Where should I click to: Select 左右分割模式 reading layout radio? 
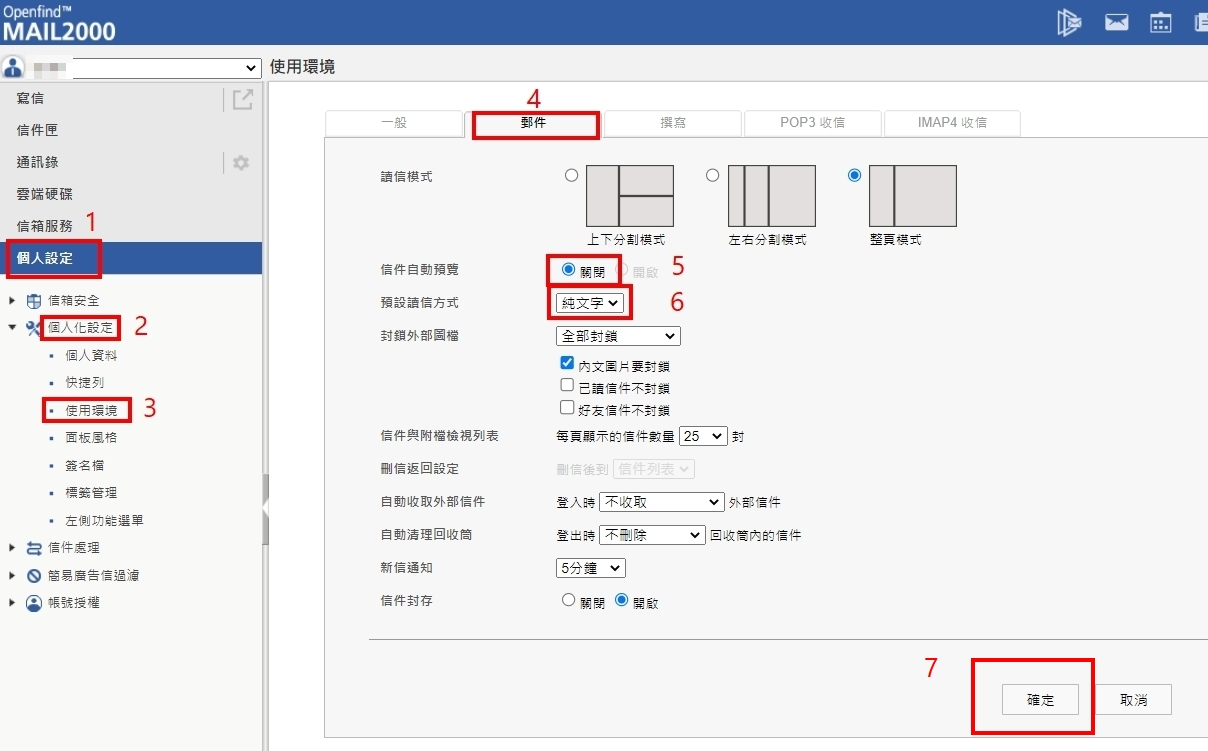pos(712,175)
